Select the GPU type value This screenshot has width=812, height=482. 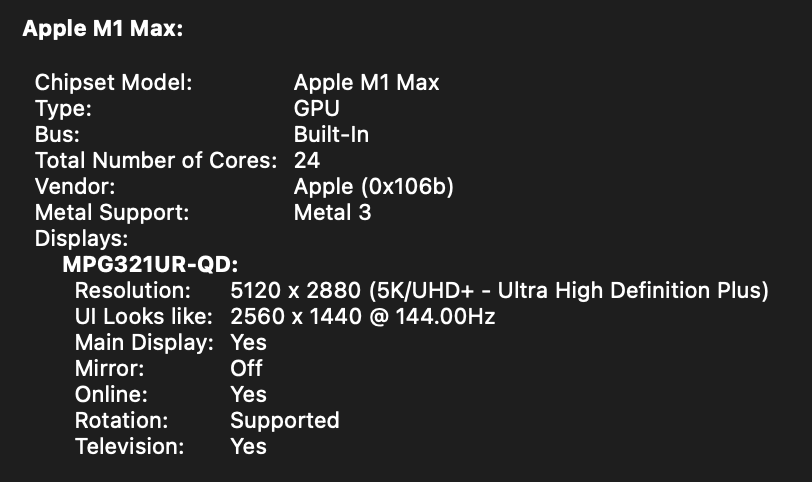[x=316, y=109]
